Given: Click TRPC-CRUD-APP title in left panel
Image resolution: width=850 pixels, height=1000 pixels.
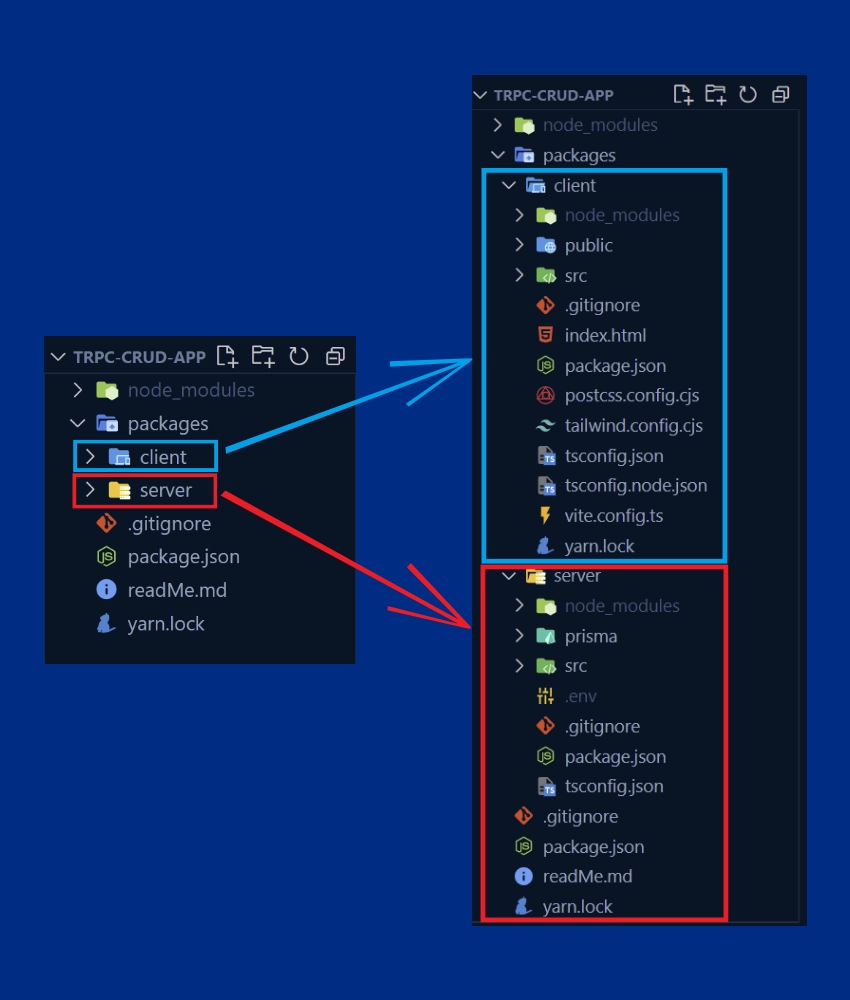Looking at the screenshot, I should (x=140, y=357).
